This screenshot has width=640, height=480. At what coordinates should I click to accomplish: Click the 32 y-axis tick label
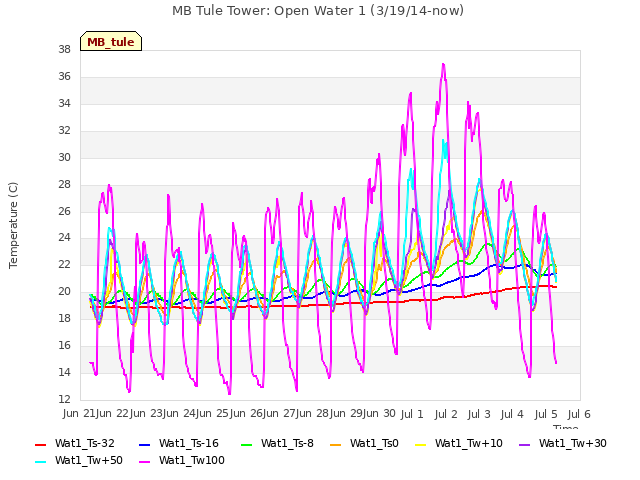[64, 130]
